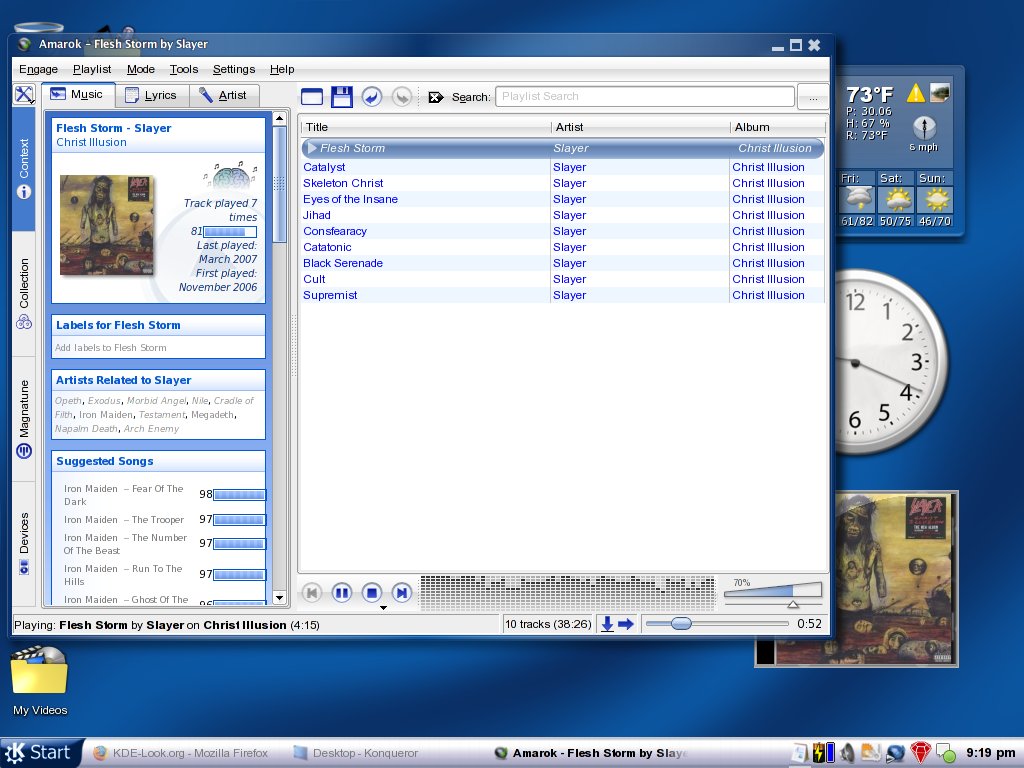Viewport: 1024px width, 768px height.
Task: Open related artist Iron Maiden link
Action: click(106, 415)
